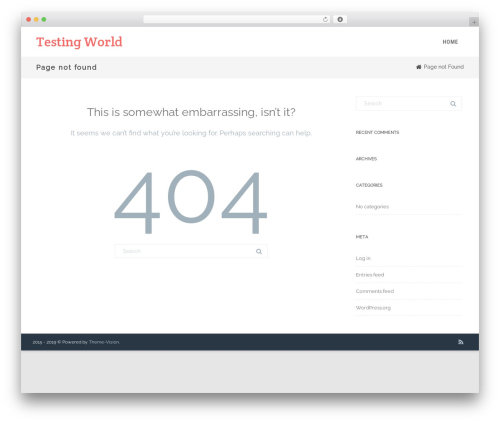Click the Page not found page title
The height and width of the screenshot is (423, 500).
[66, 67]
